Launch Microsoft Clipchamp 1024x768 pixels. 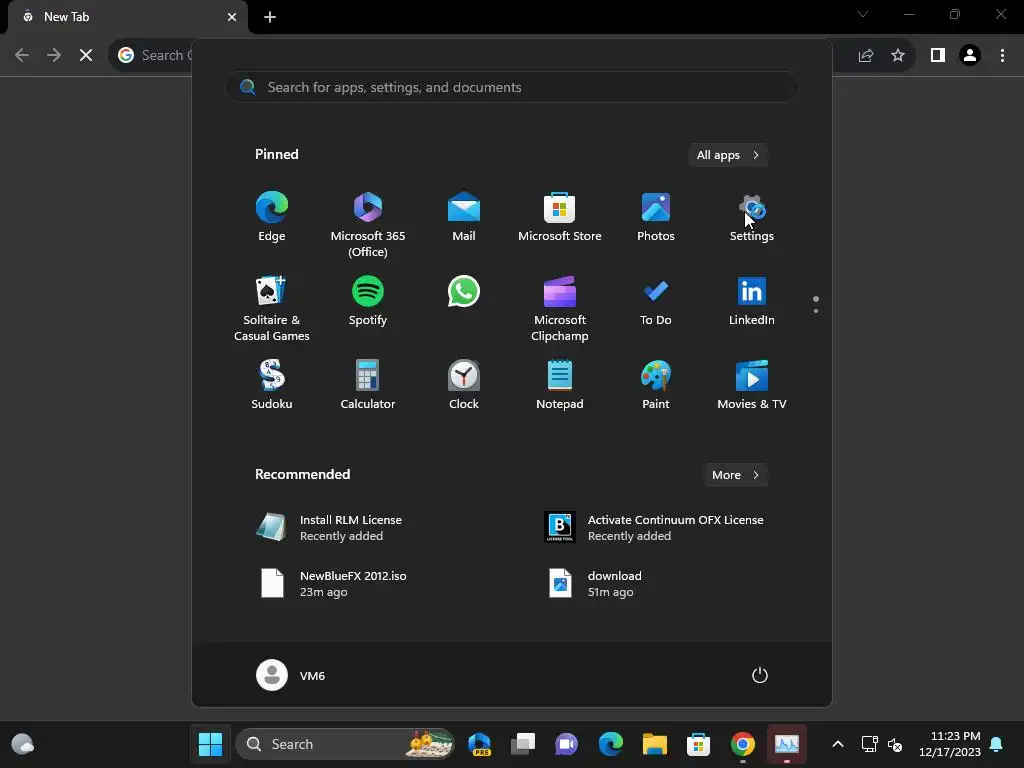[560, 308]
